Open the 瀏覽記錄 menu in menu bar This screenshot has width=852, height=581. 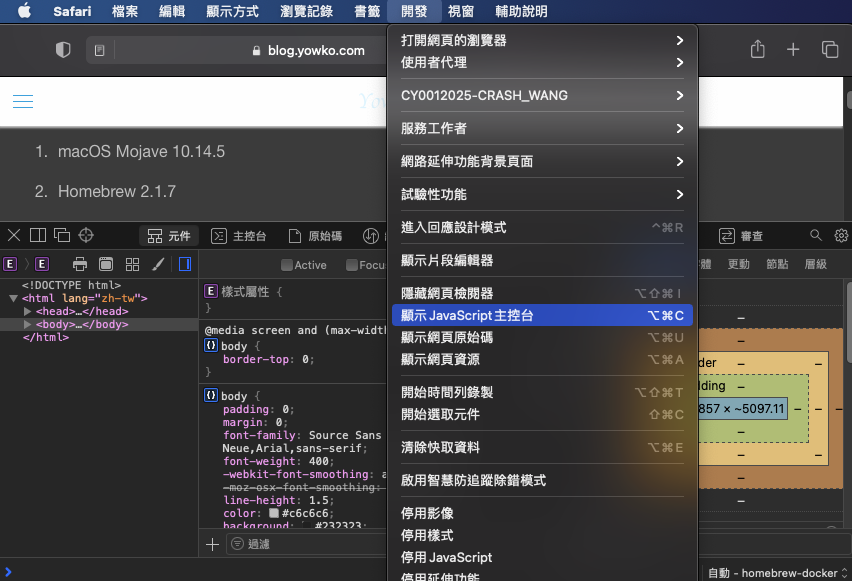[x=306, y=11]
